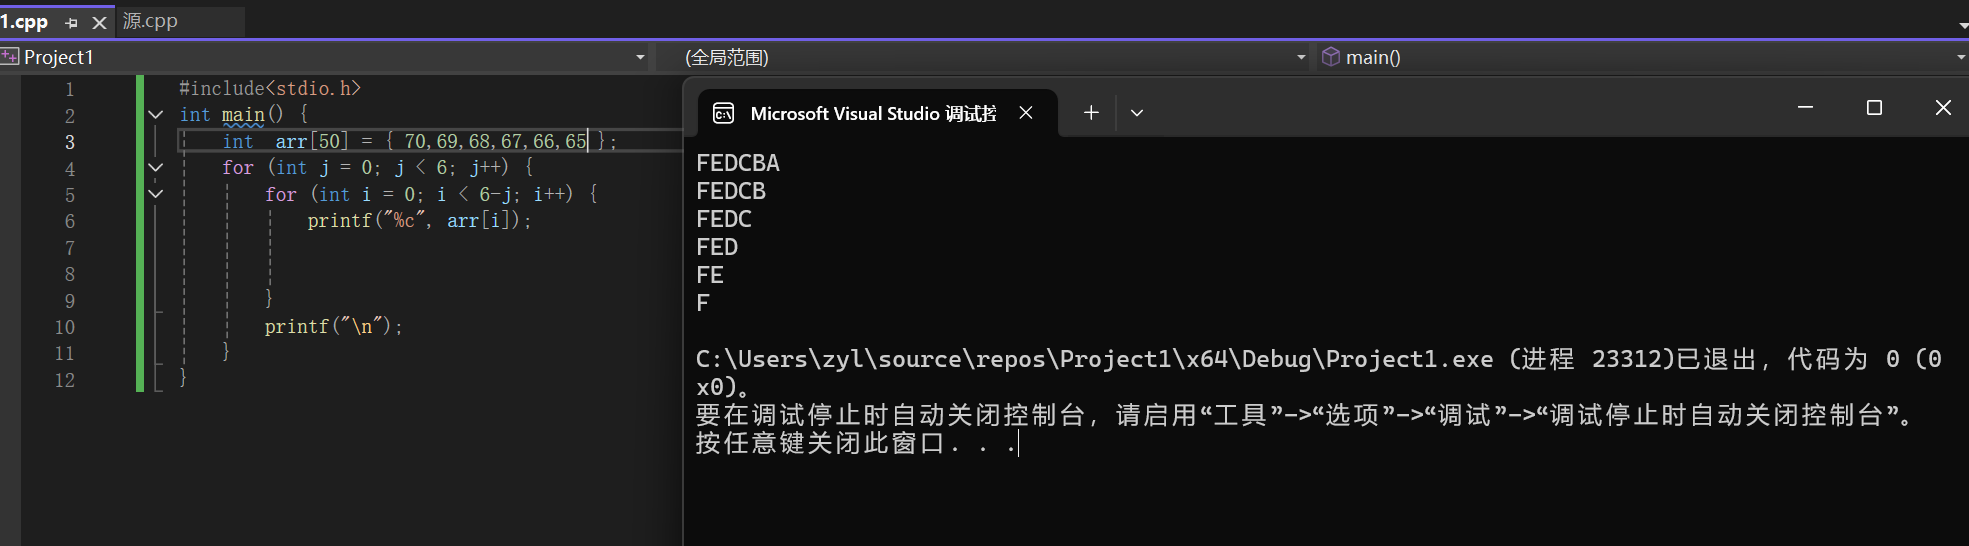Collapse the inner for-loop on line 5

[x=156, y=194]
